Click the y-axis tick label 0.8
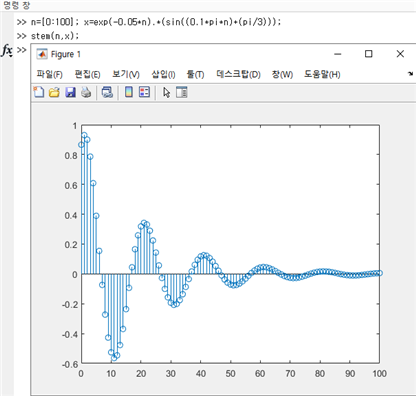The width and height of the screenshot is (420, 396). (x=71, y=155)
